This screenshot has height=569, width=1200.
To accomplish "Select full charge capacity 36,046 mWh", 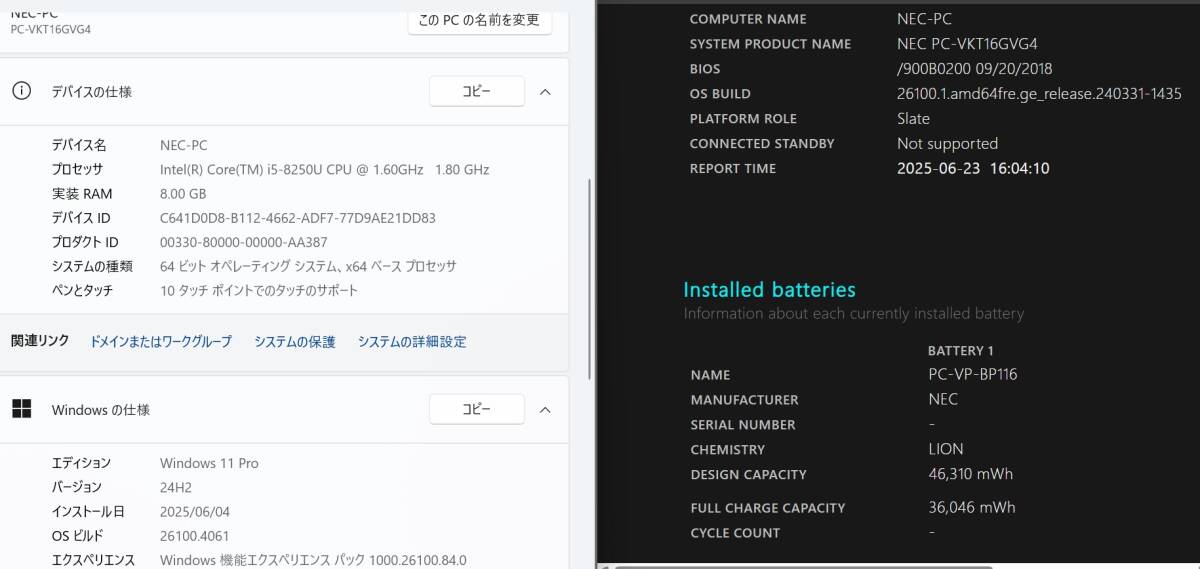I will (971, 507).
